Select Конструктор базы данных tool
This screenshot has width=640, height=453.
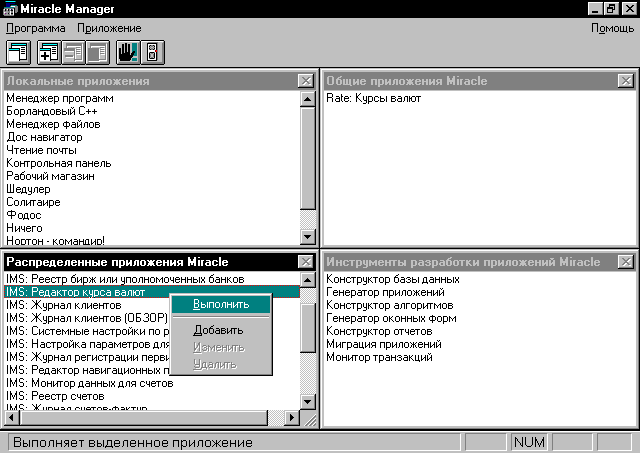[393, 279]
